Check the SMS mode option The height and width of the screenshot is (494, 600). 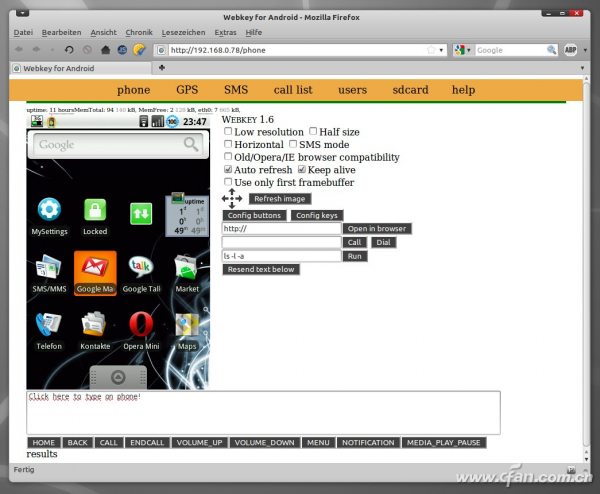(293, 144)
